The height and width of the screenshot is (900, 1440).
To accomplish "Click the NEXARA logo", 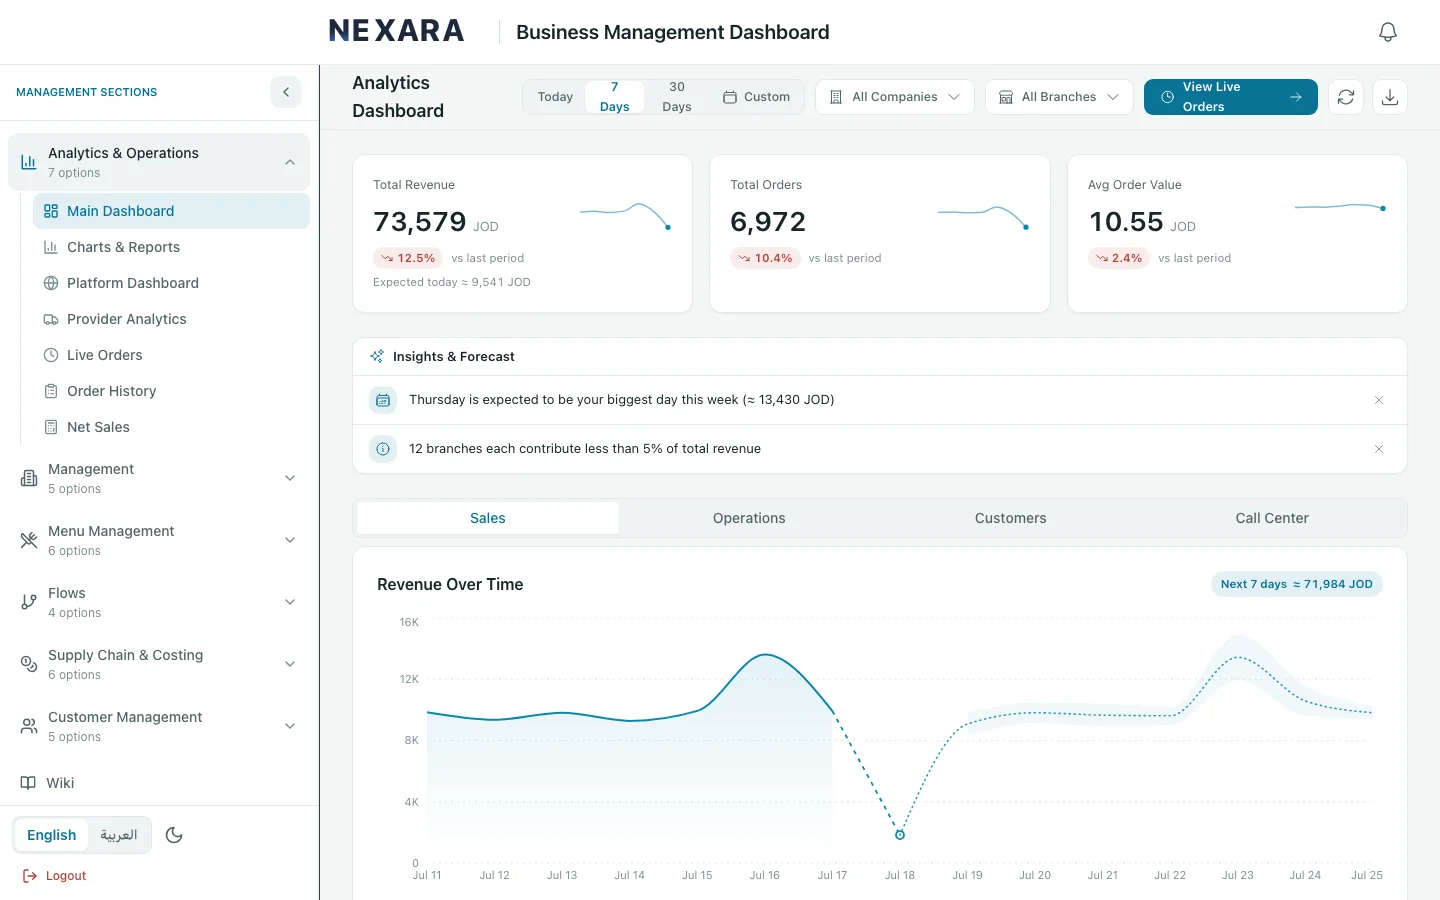I will point(397,31).
